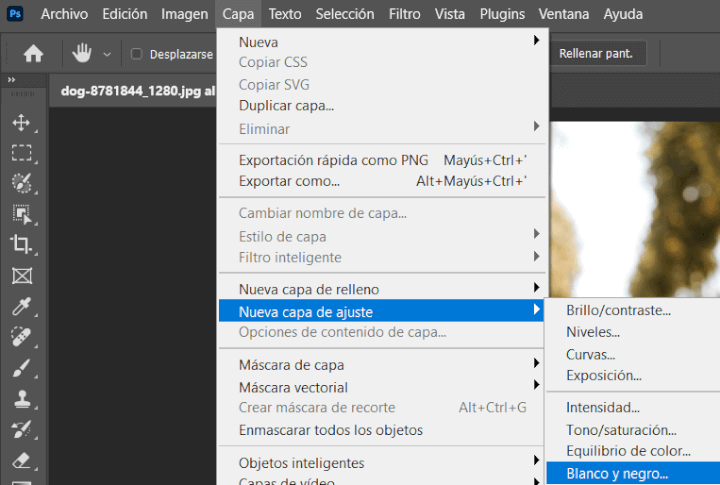Viewport: 720px width, 485px height.
Task: Select the Eyedropper tool
Action: click(x=21, y=307)
